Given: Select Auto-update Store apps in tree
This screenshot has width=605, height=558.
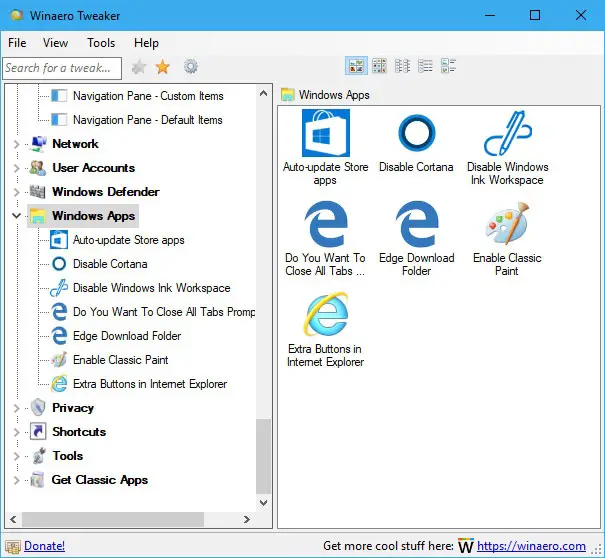Looking at the screenshot, I should pos(128,240).
